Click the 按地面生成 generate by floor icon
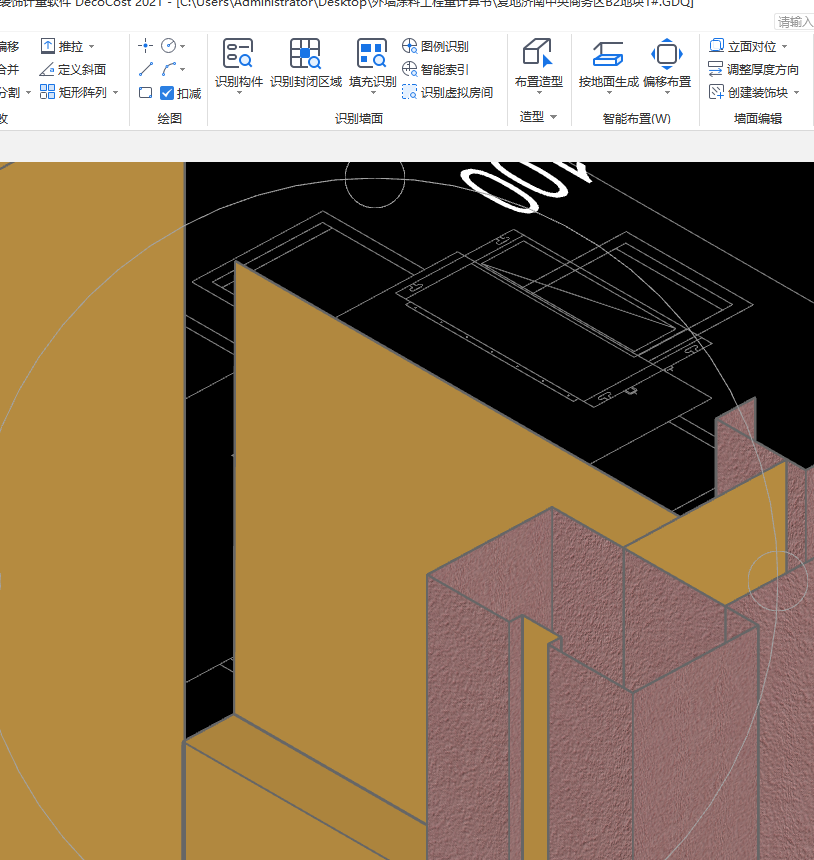Image resolution: width=814 pixels, height=860 pixels. (608, 54)
